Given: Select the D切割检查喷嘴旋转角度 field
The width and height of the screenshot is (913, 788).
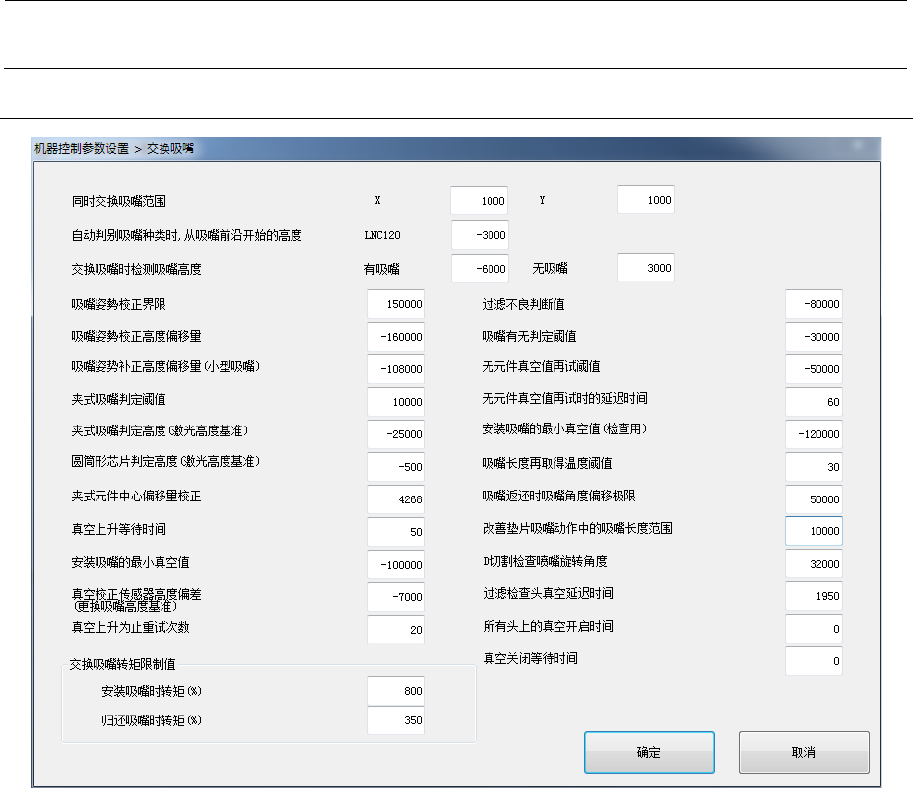Looking at the screenshot, I should pos(813,564).
